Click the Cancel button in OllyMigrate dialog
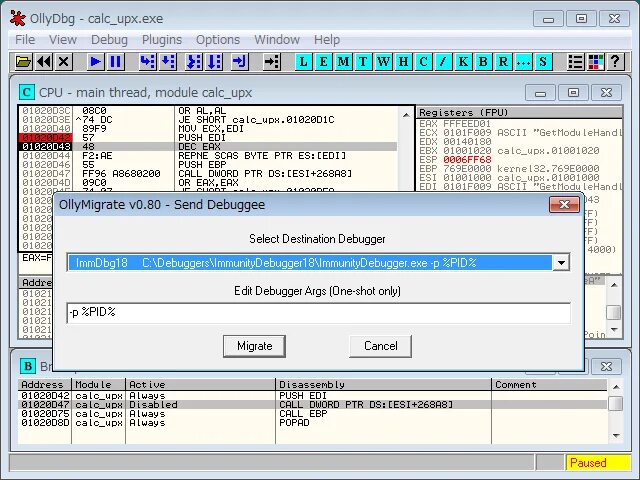The image size is (640, 480). pyautogui.click(x=380, y=346)
